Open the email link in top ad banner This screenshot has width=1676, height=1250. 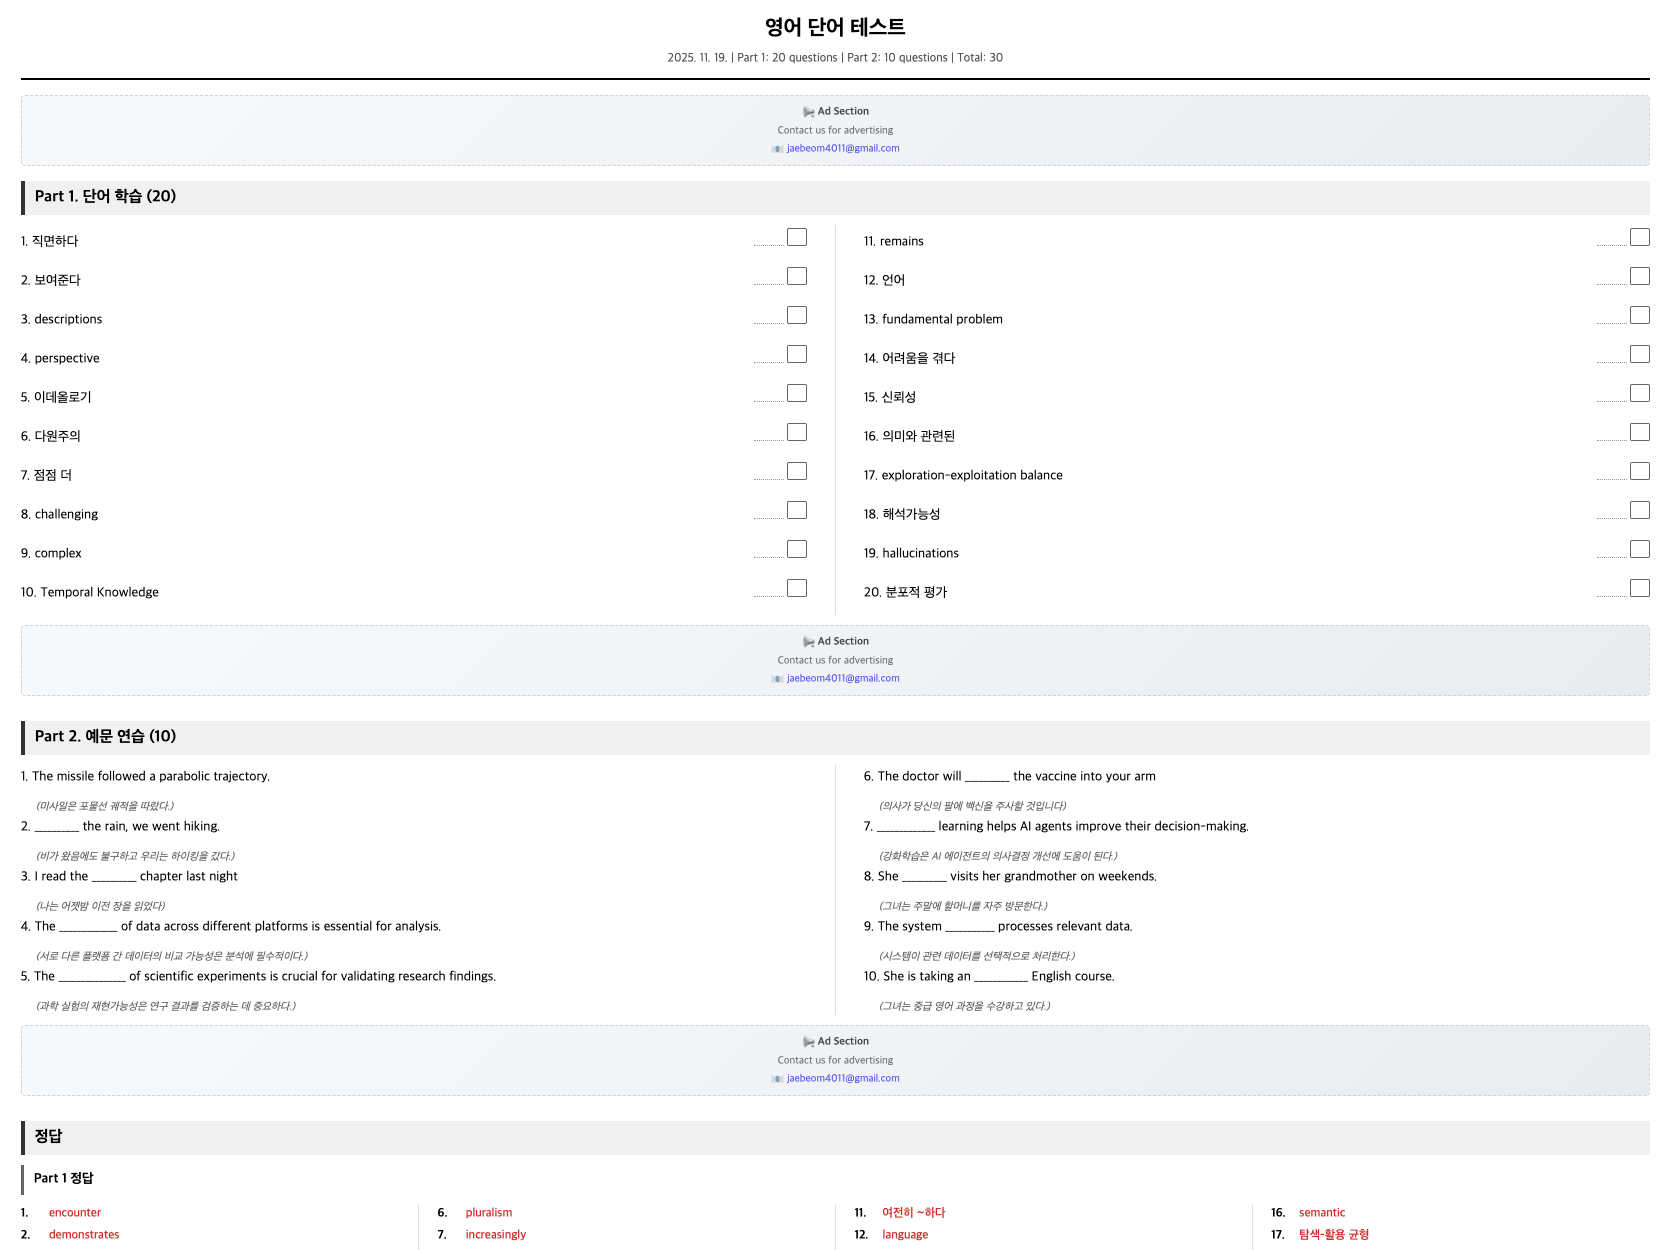[x=843, y=148]
